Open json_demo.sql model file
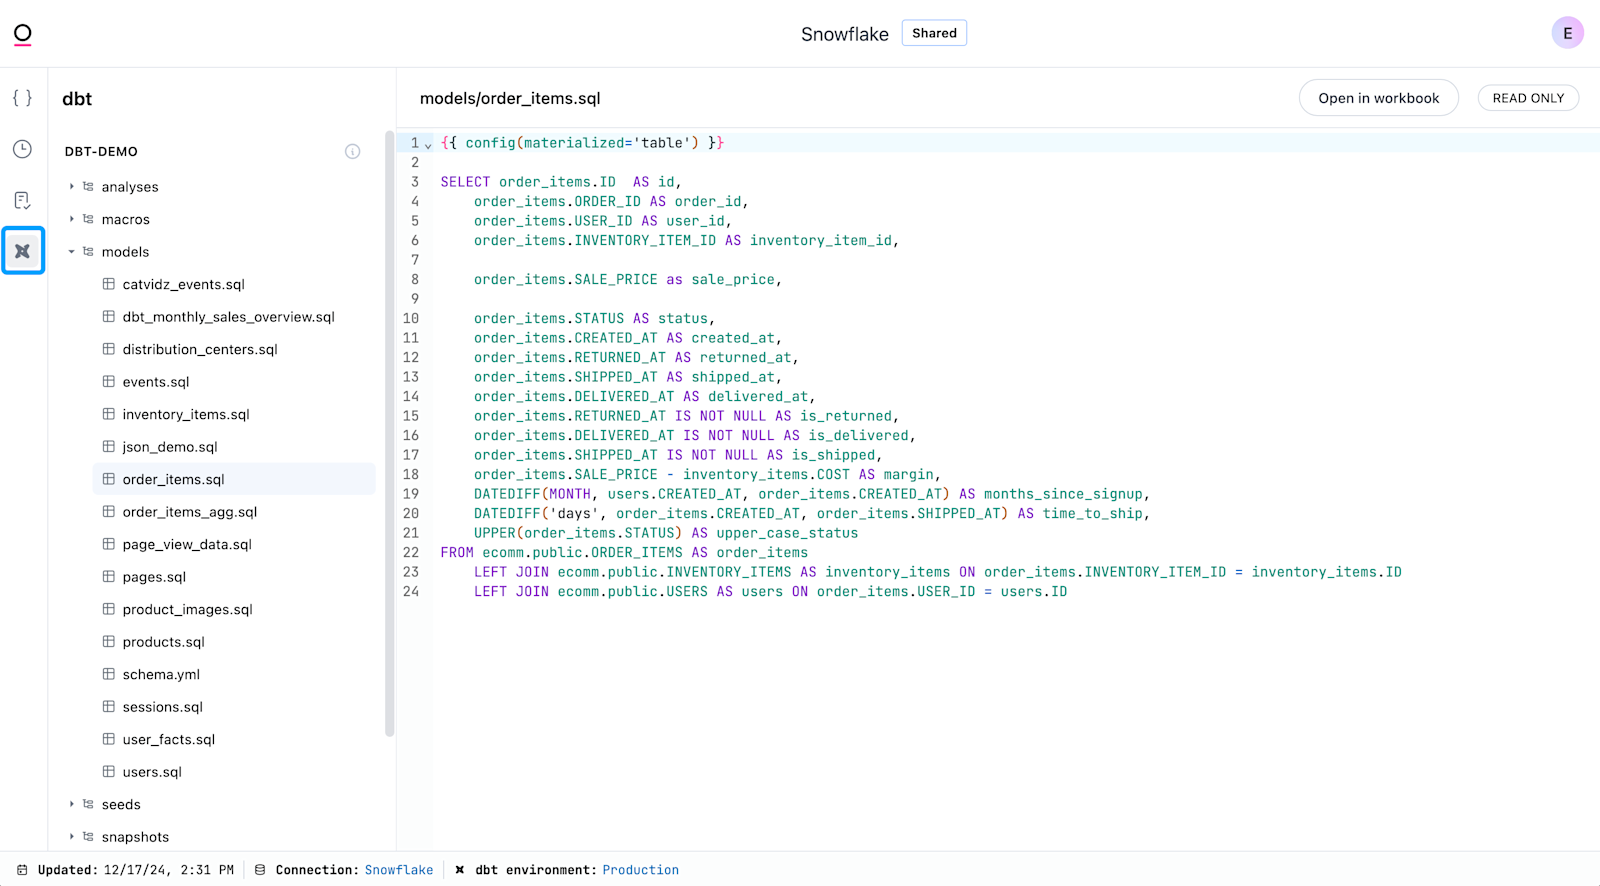The image size is (1600, 886). (x=170, y=447)
